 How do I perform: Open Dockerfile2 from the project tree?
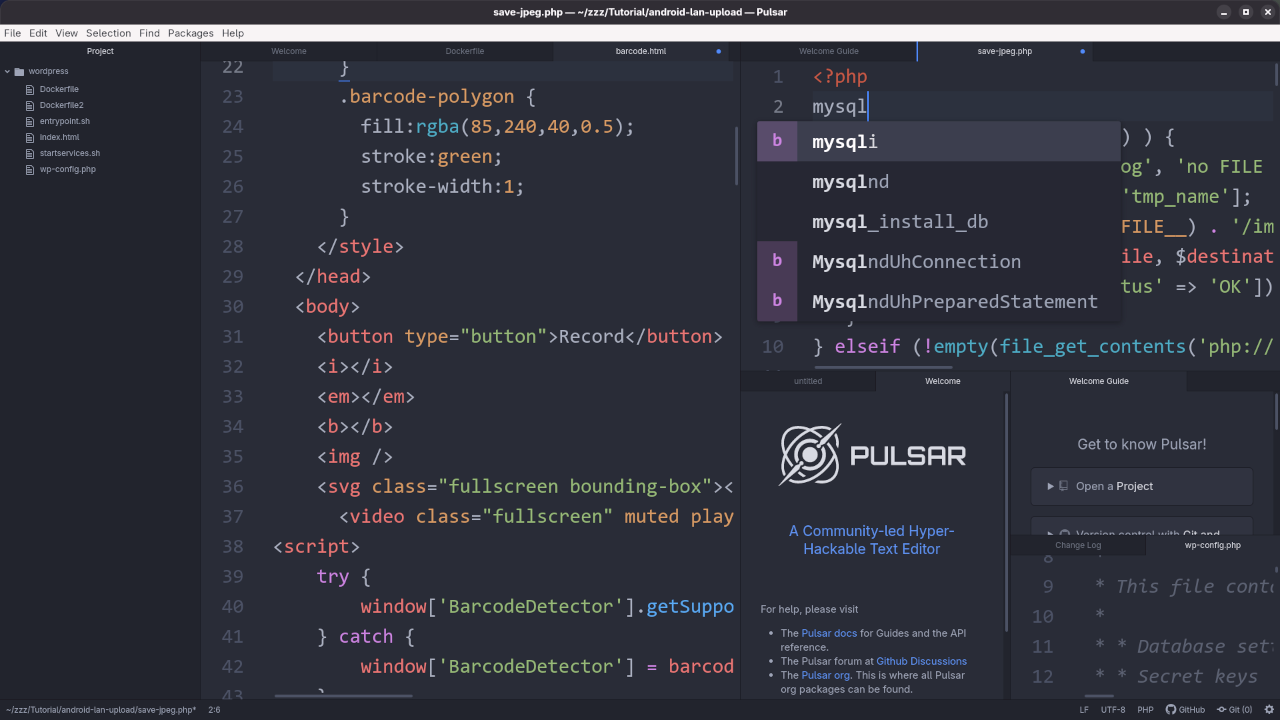(62, 105)
